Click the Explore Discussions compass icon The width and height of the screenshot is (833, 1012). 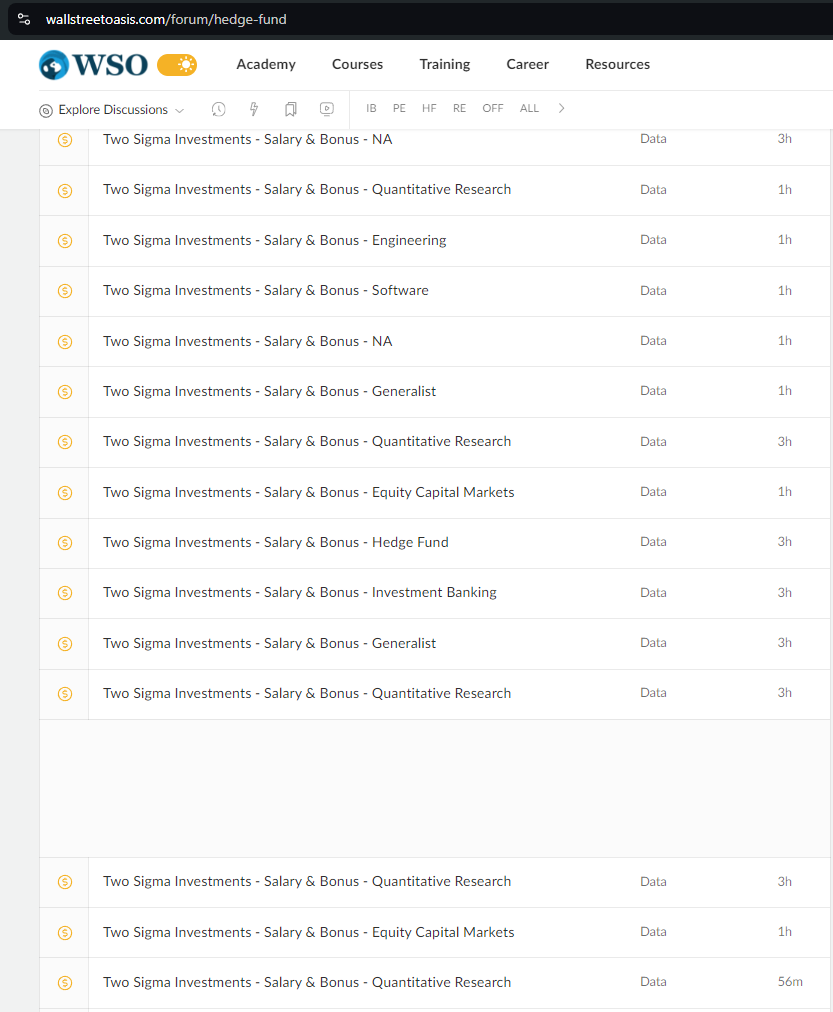(46, 110)
